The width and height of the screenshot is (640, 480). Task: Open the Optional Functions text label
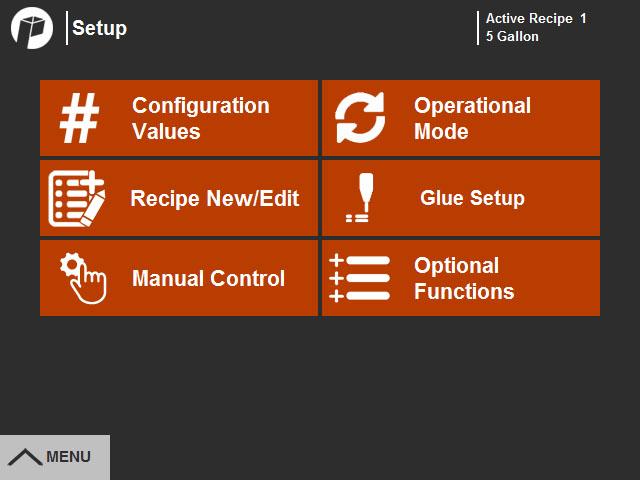(464, 278)
